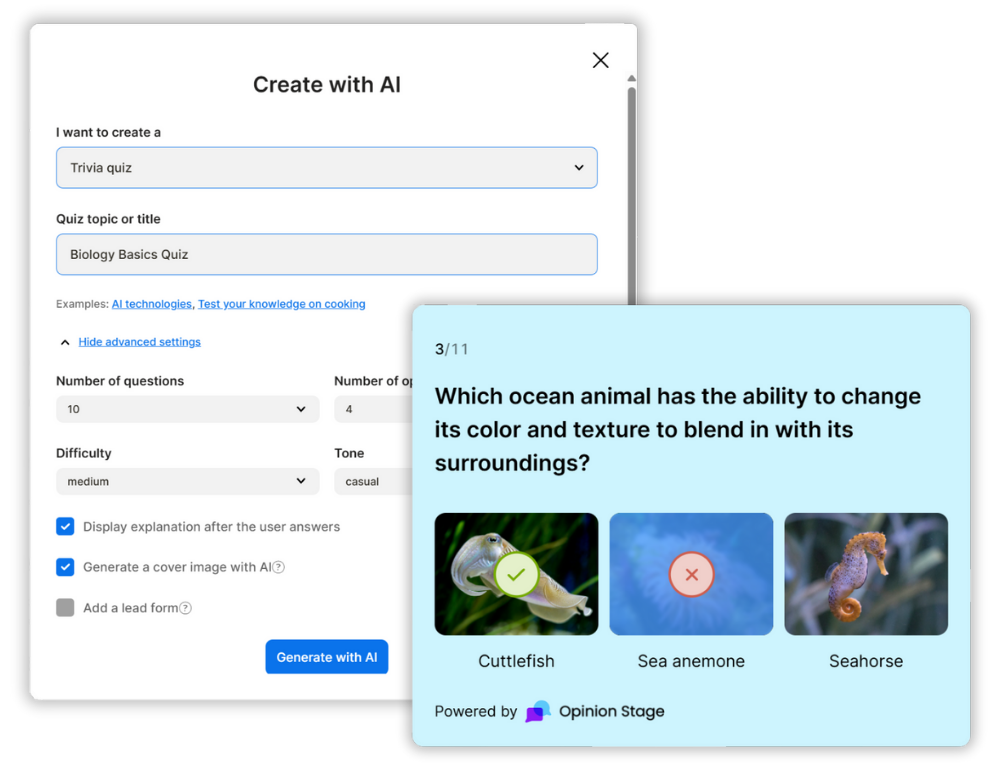This screenshot has height=773, width=998.
Task: Open the Tone casual dropdown
Action: pyautogui.click(x=372, y=481)
